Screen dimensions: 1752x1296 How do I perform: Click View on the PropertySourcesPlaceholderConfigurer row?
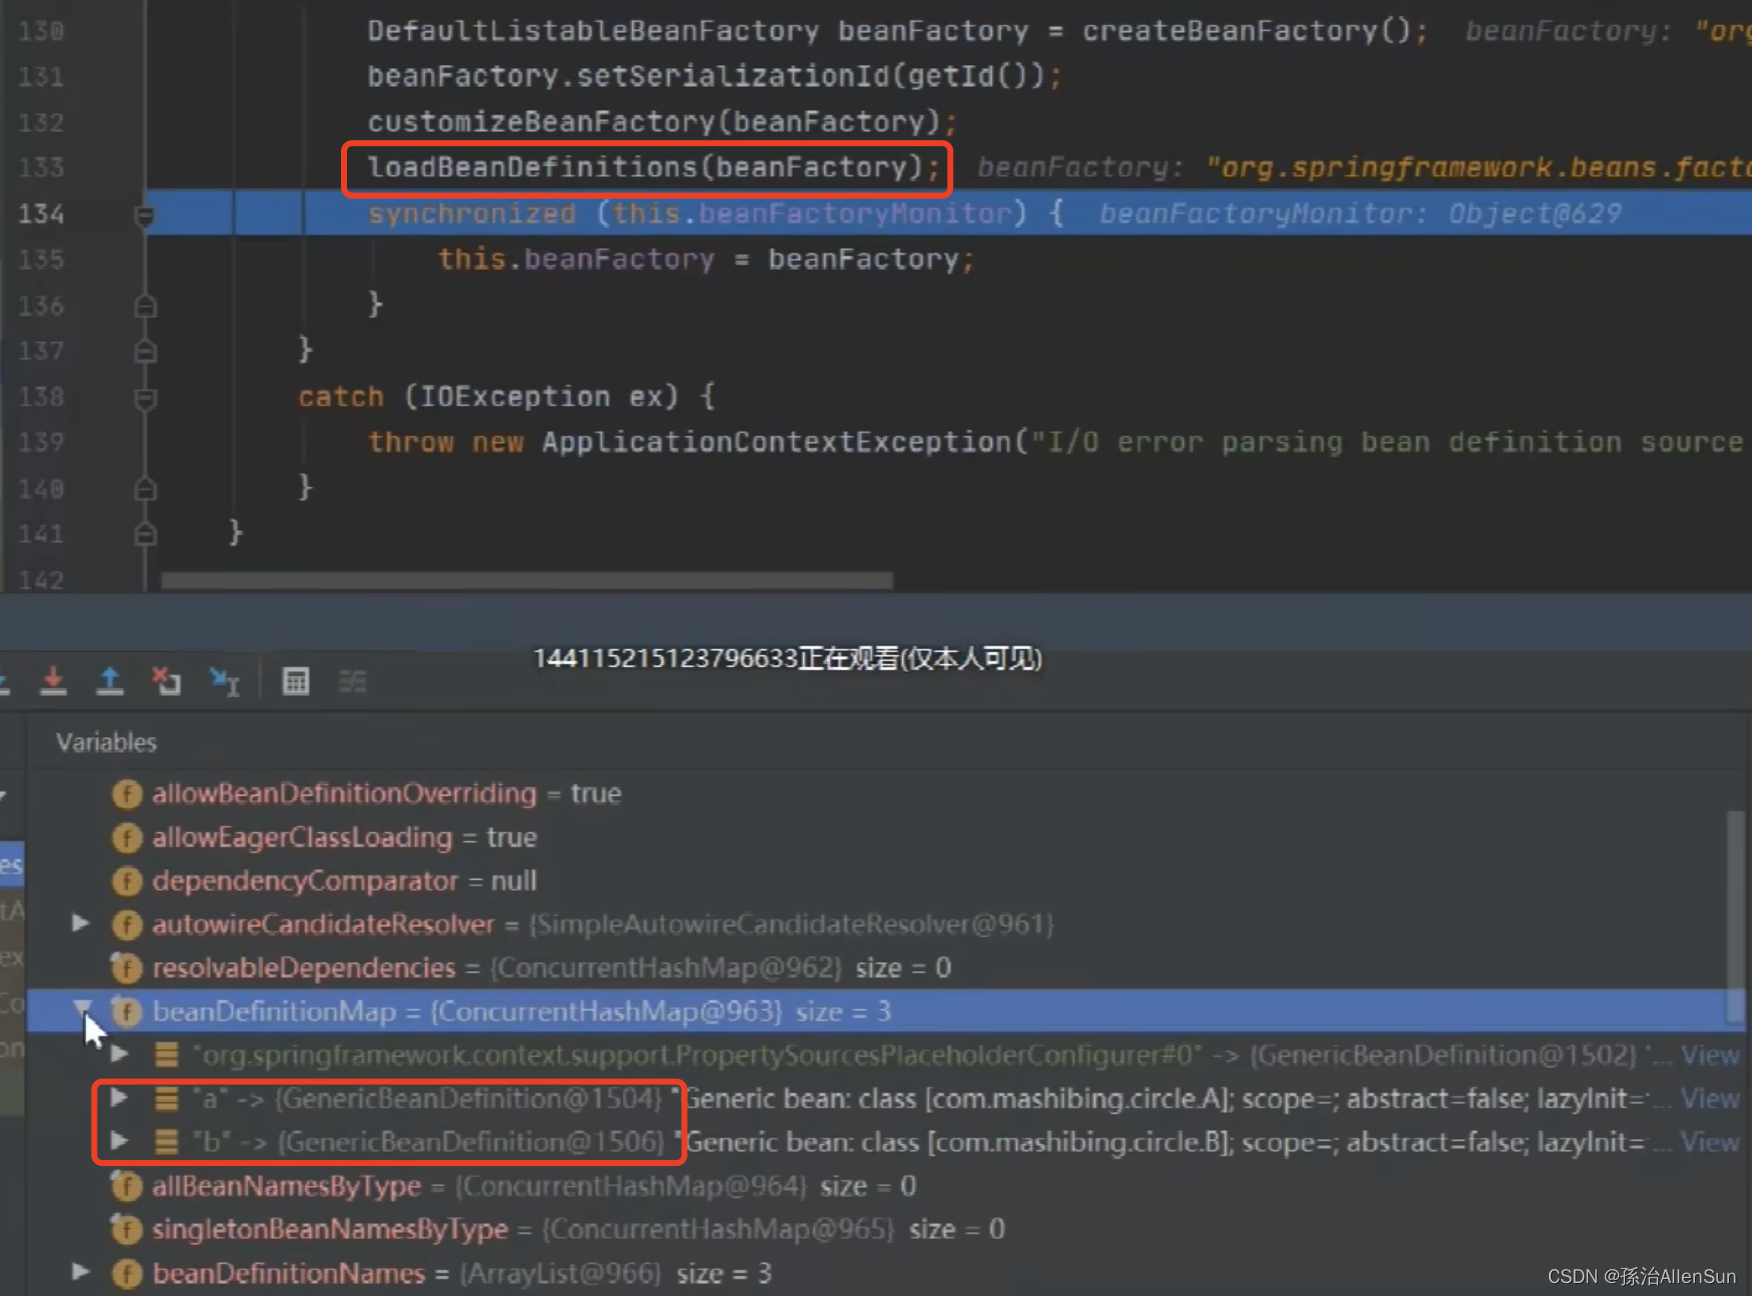1710,1054
